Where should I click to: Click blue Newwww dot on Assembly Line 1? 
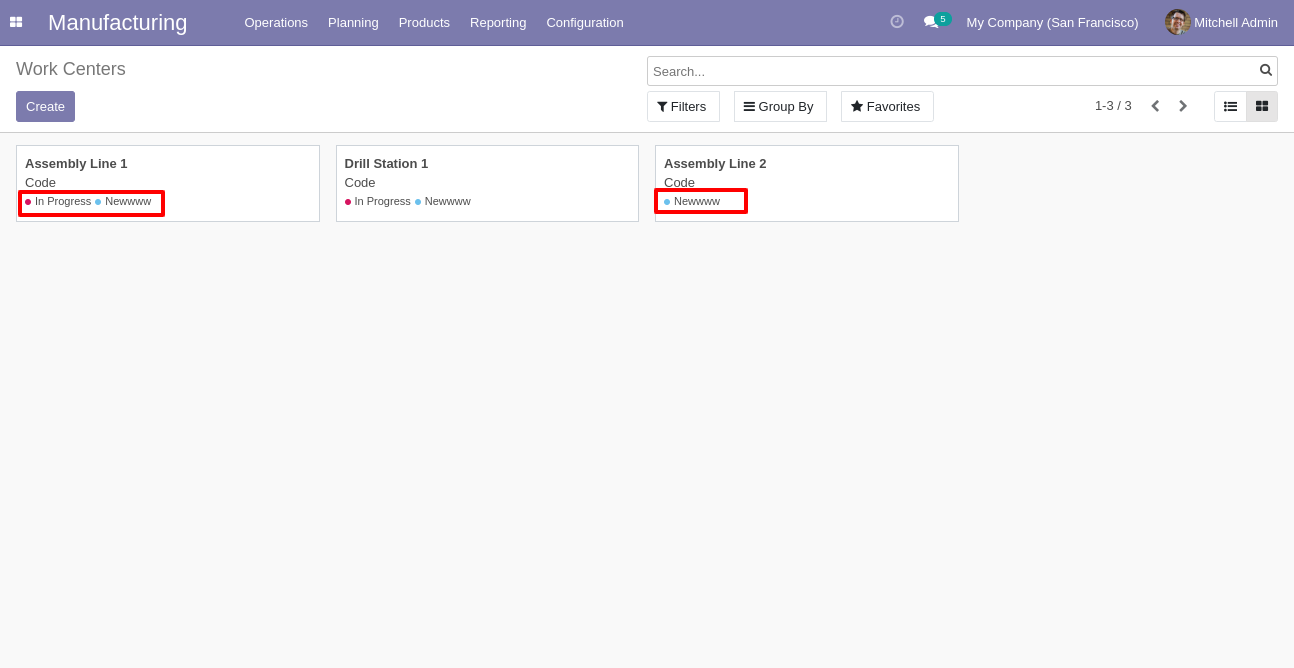[98, 202]
